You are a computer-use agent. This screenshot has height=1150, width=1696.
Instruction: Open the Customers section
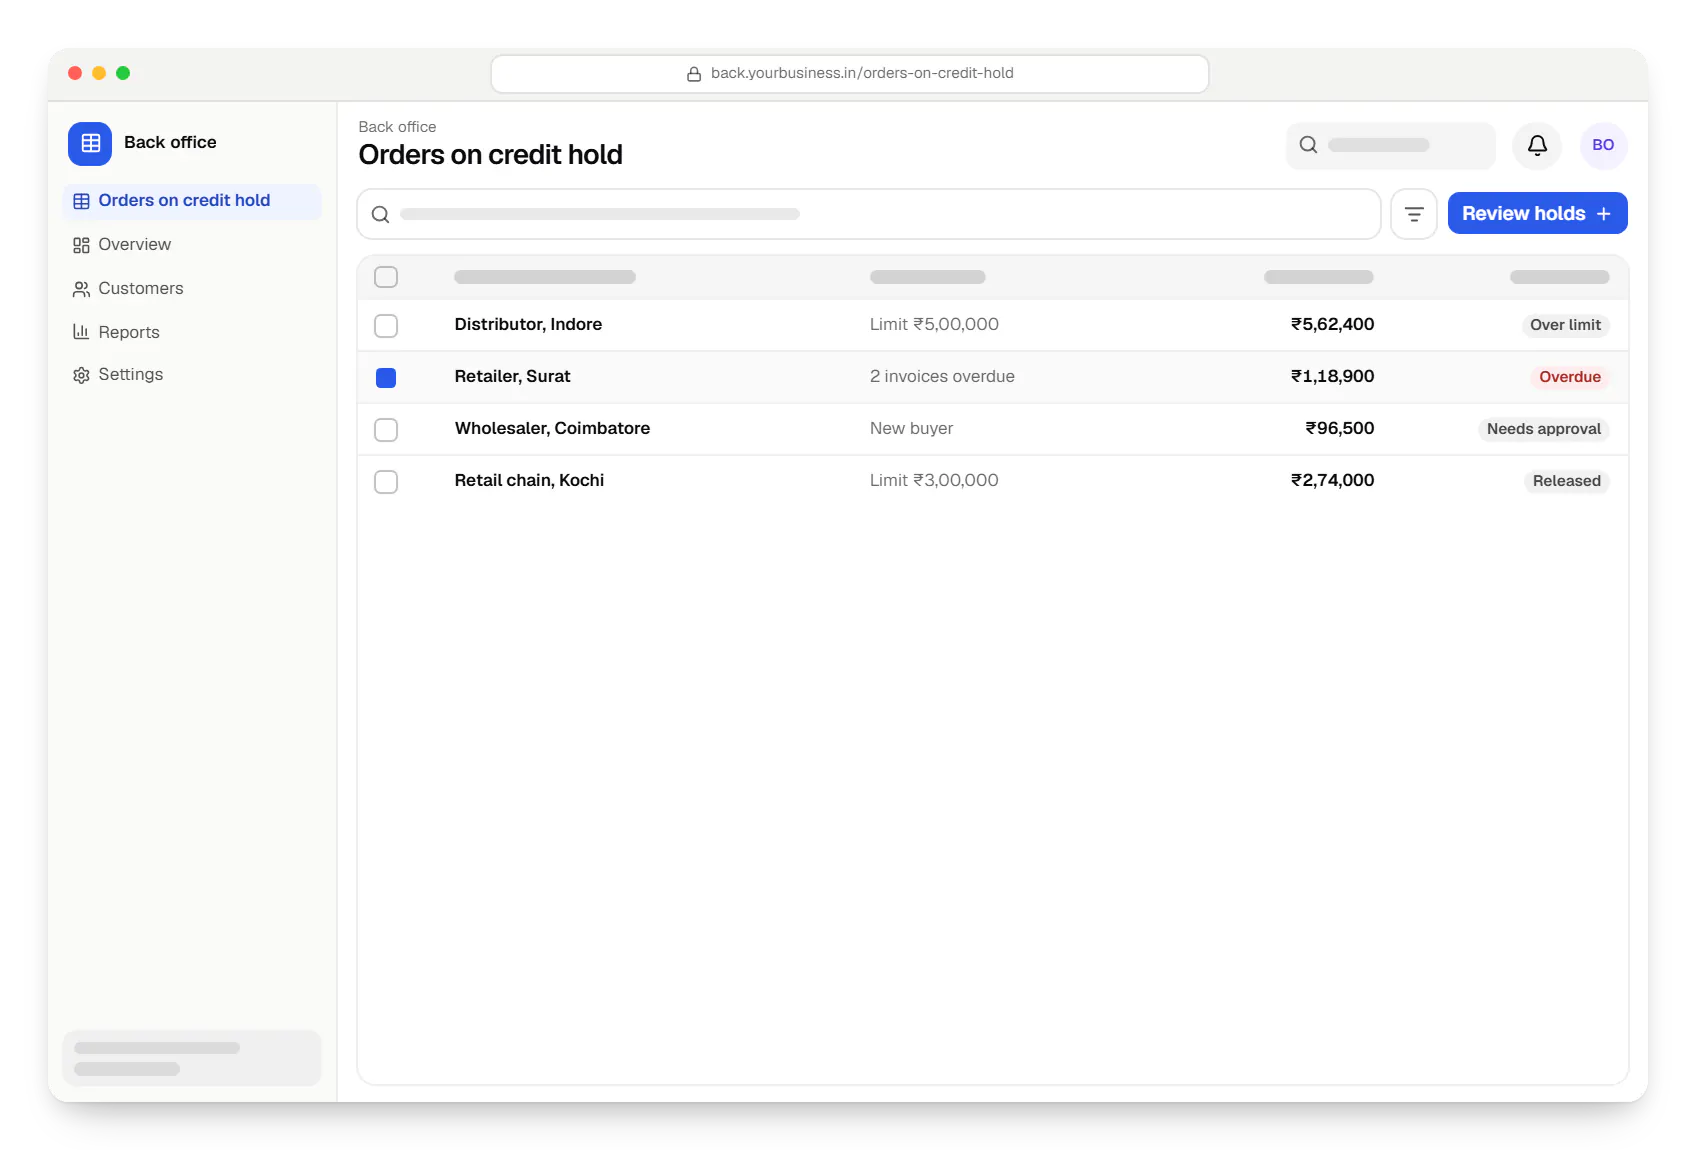point(192,289)
